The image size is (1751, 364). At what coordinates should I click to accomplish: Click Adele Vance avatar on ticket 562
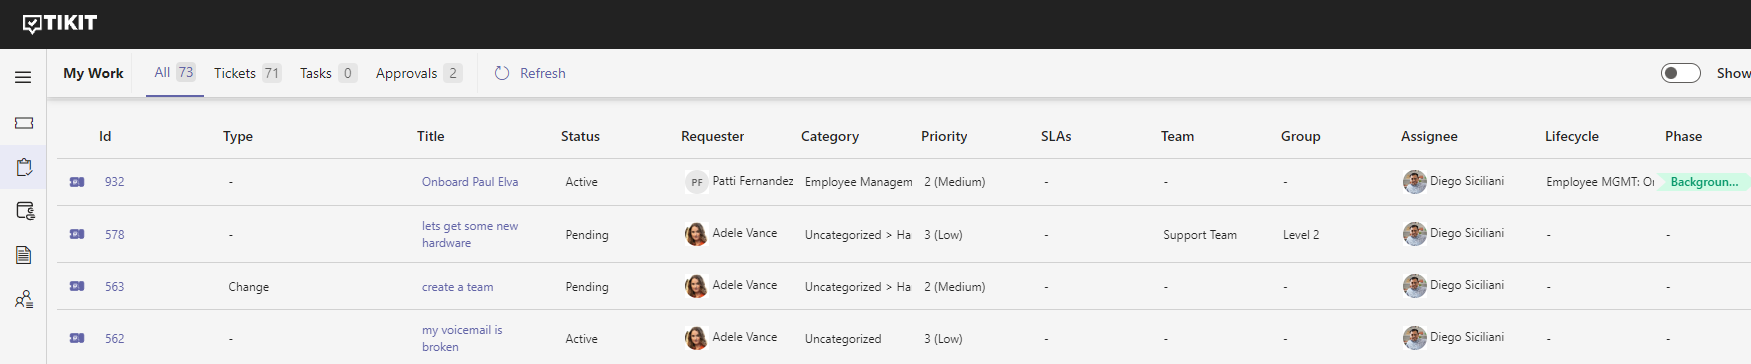[696, 338]
